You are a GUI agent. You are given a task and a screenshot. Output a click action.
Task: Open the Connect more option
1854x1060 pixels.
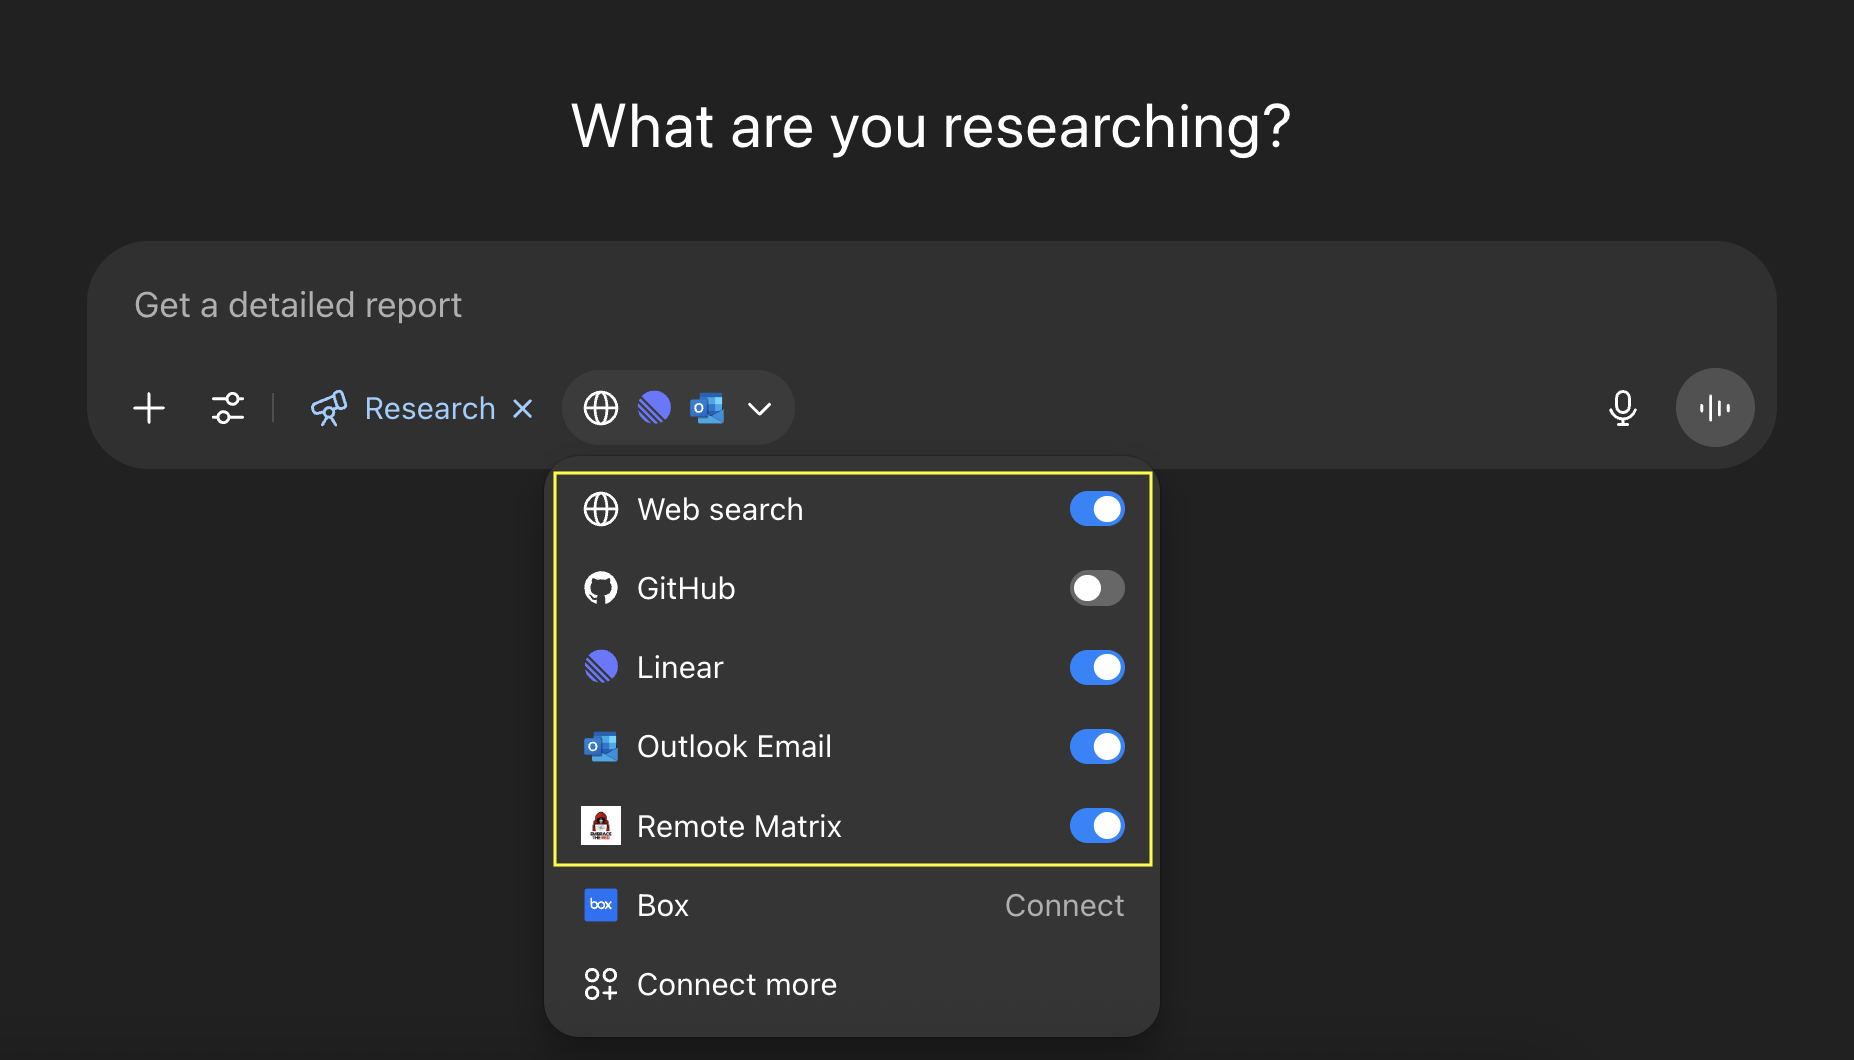click(852, 984)
